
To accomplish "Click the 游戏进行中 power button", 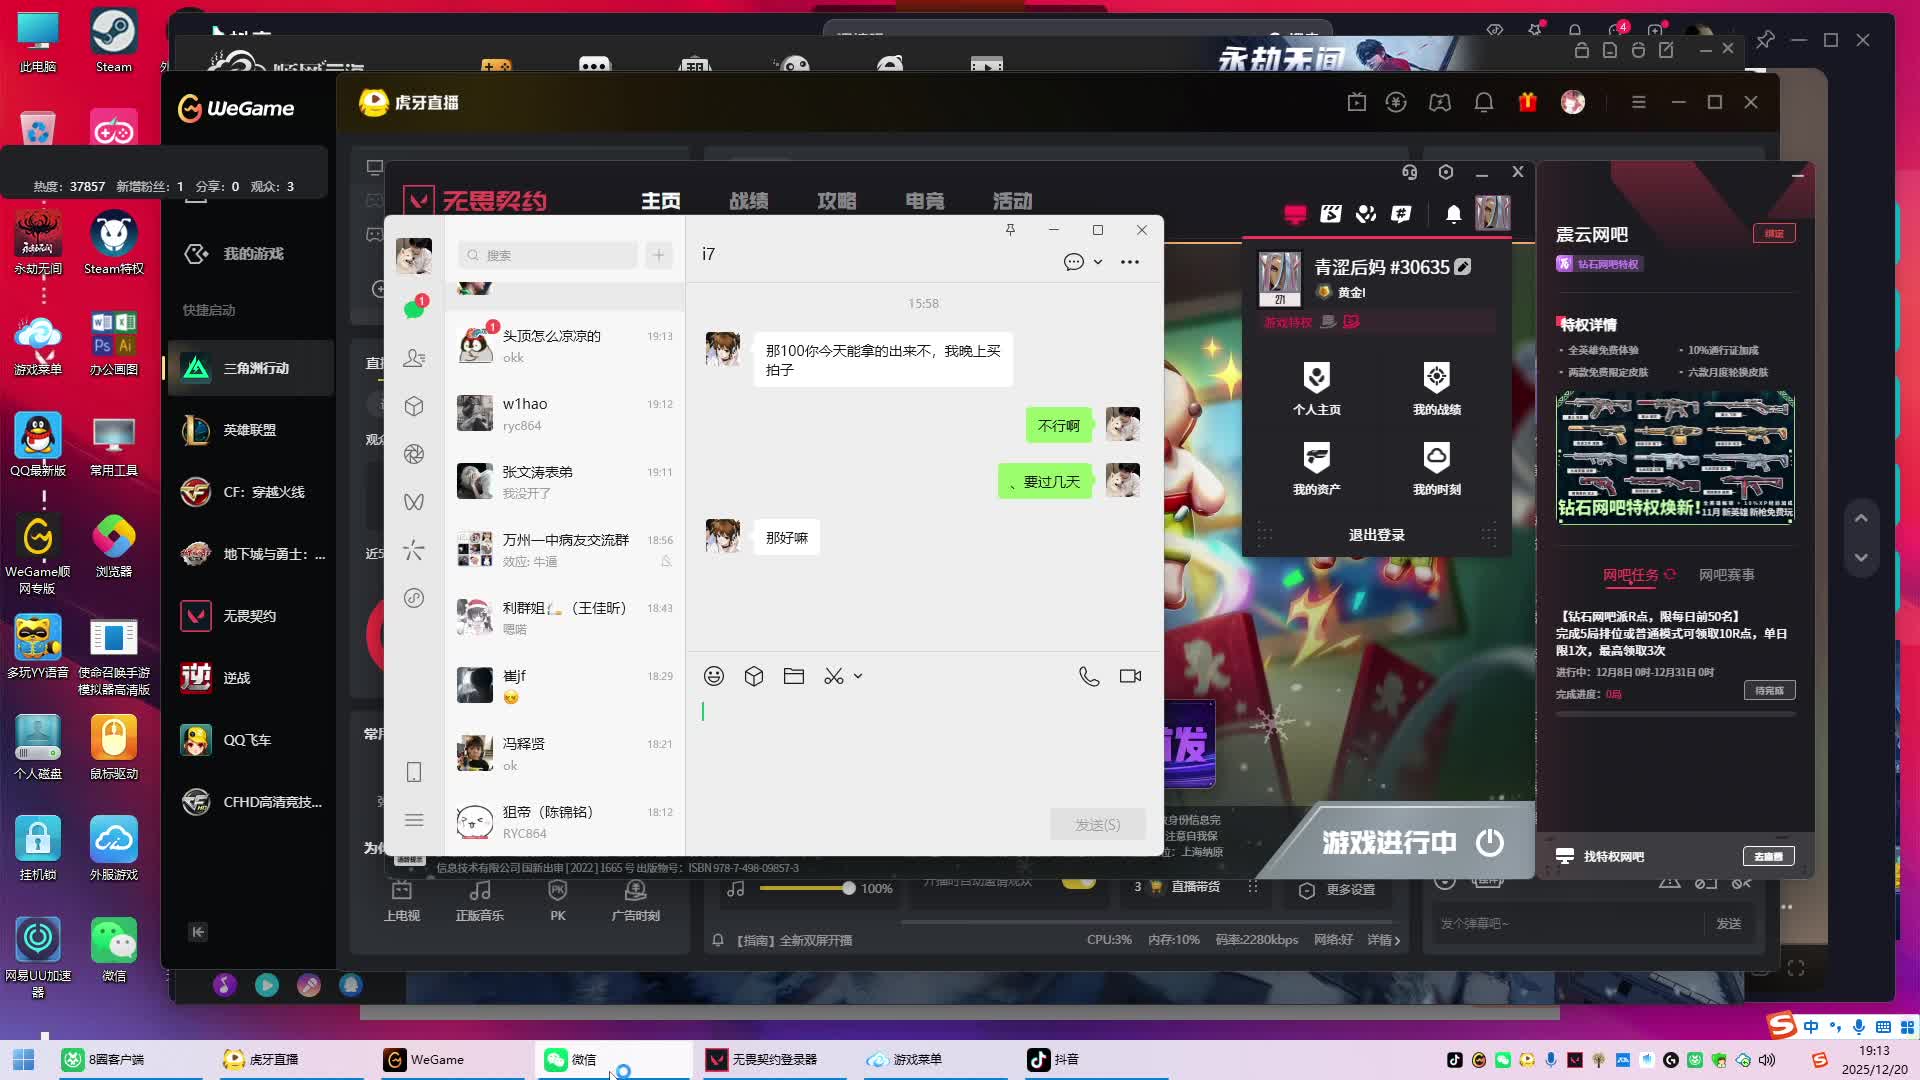I will coord(1490,842).
